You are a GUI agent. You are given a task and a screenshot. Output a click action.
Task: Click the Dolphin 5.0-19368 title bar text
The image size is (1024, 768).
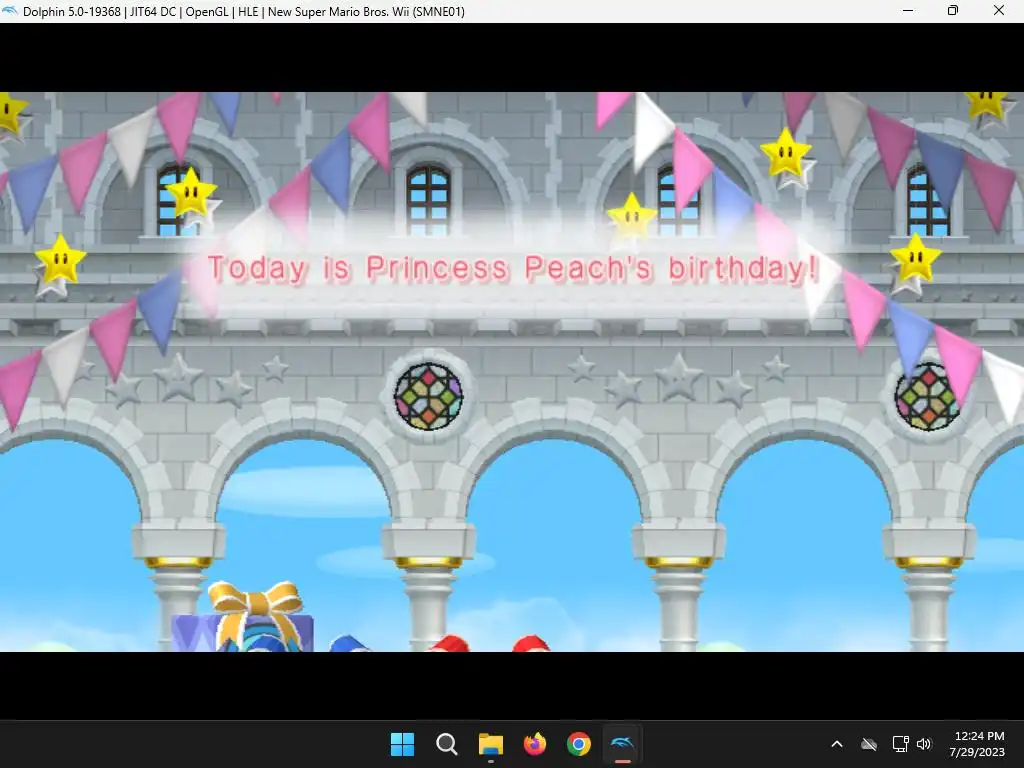(244, 12)
